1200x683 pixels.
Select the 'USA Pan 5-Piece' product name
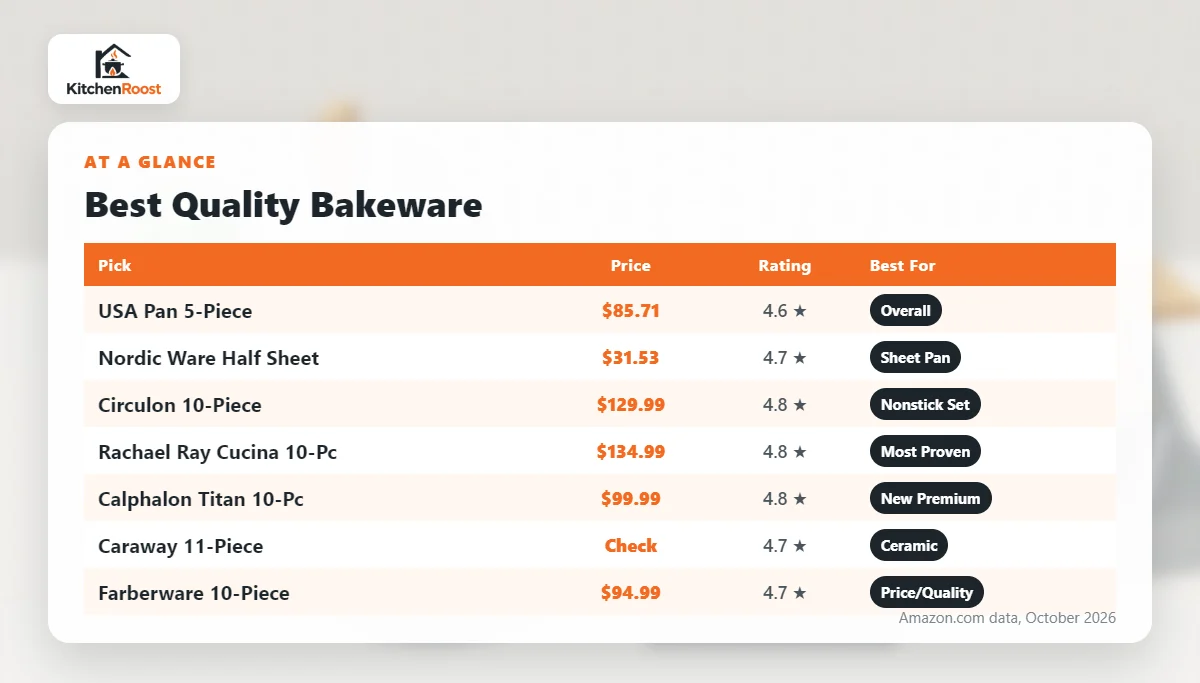tap(175, 311)
